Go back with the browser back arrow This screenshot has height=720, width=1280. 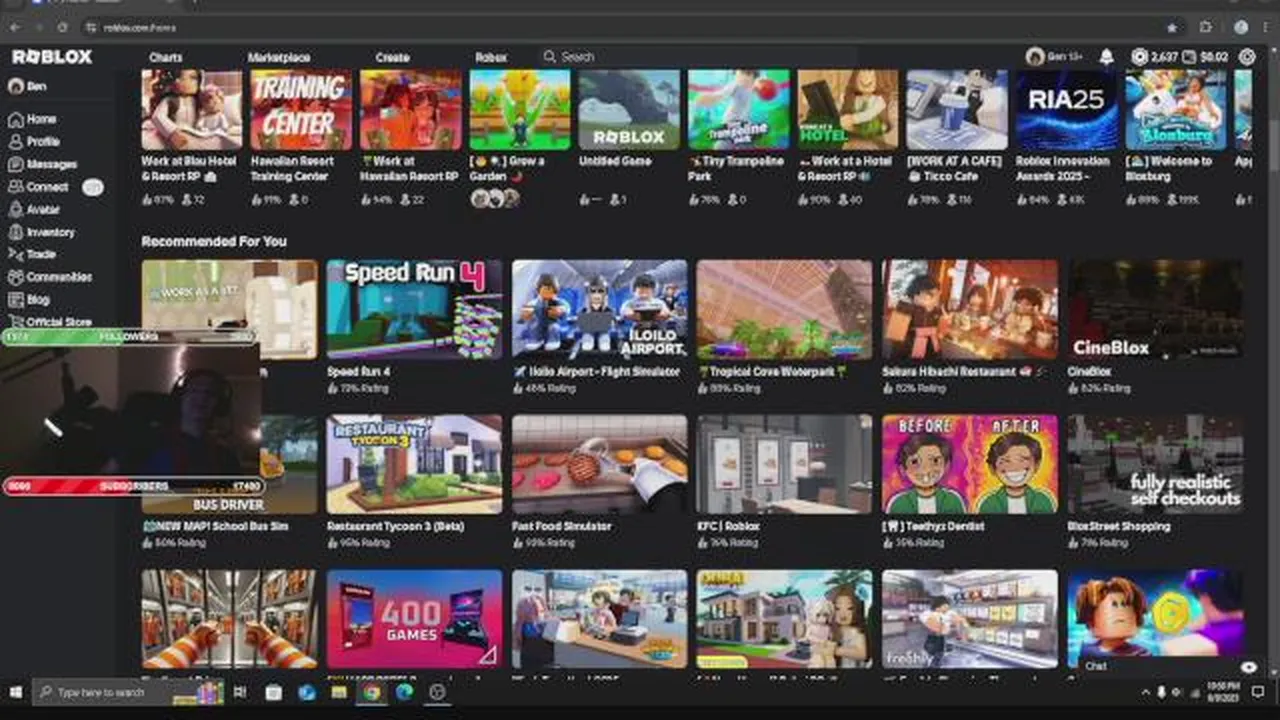(x=14, y=27)
